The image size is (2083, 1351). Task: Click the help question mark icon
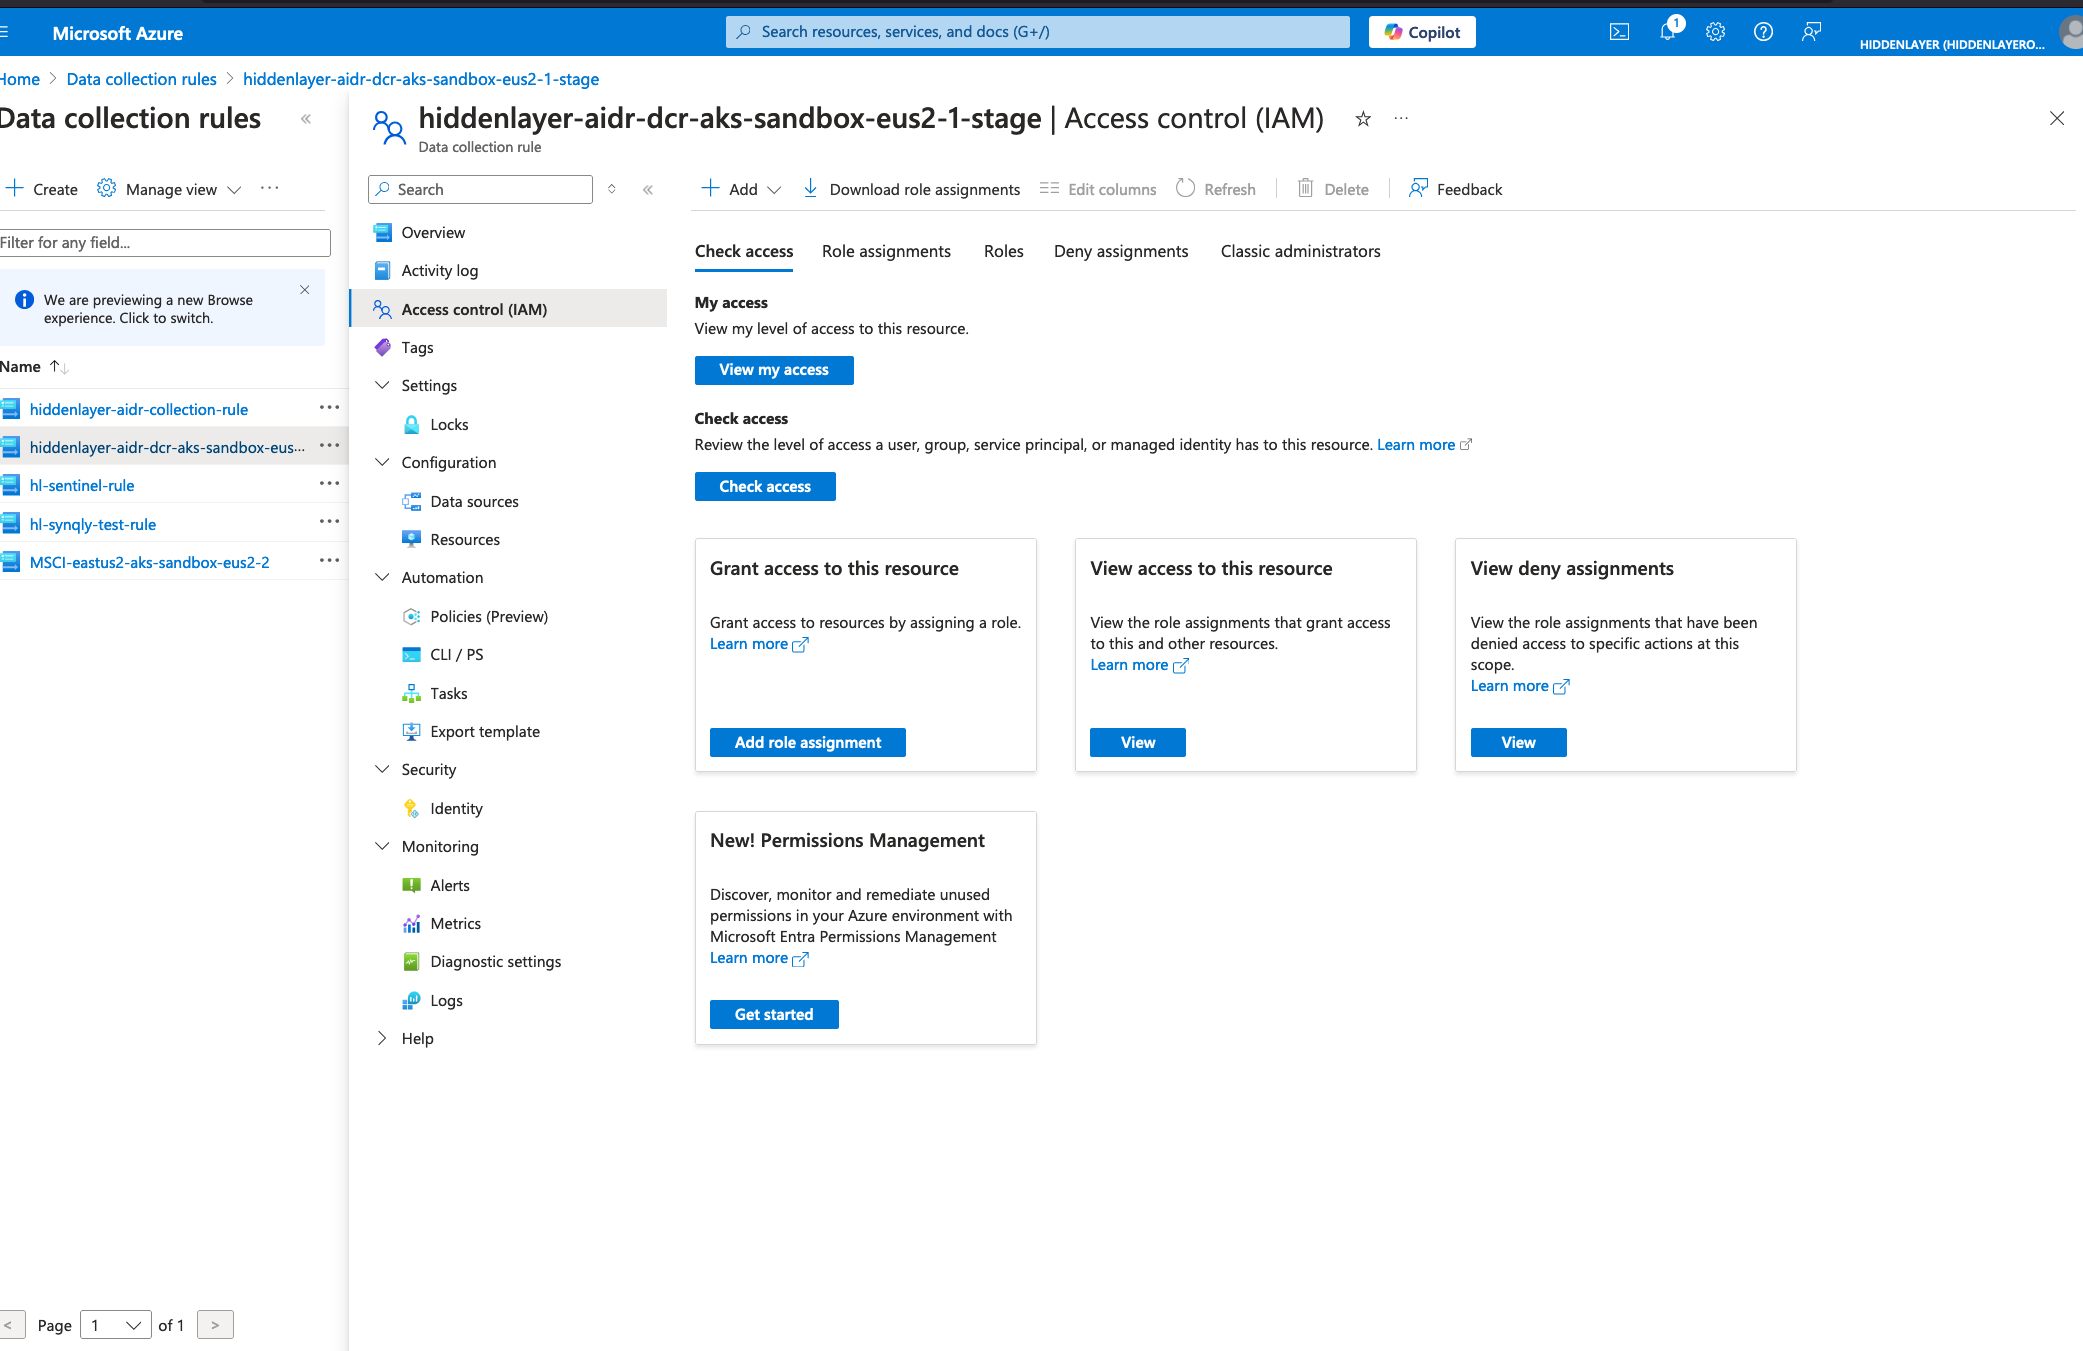(x=1763, y=32)
